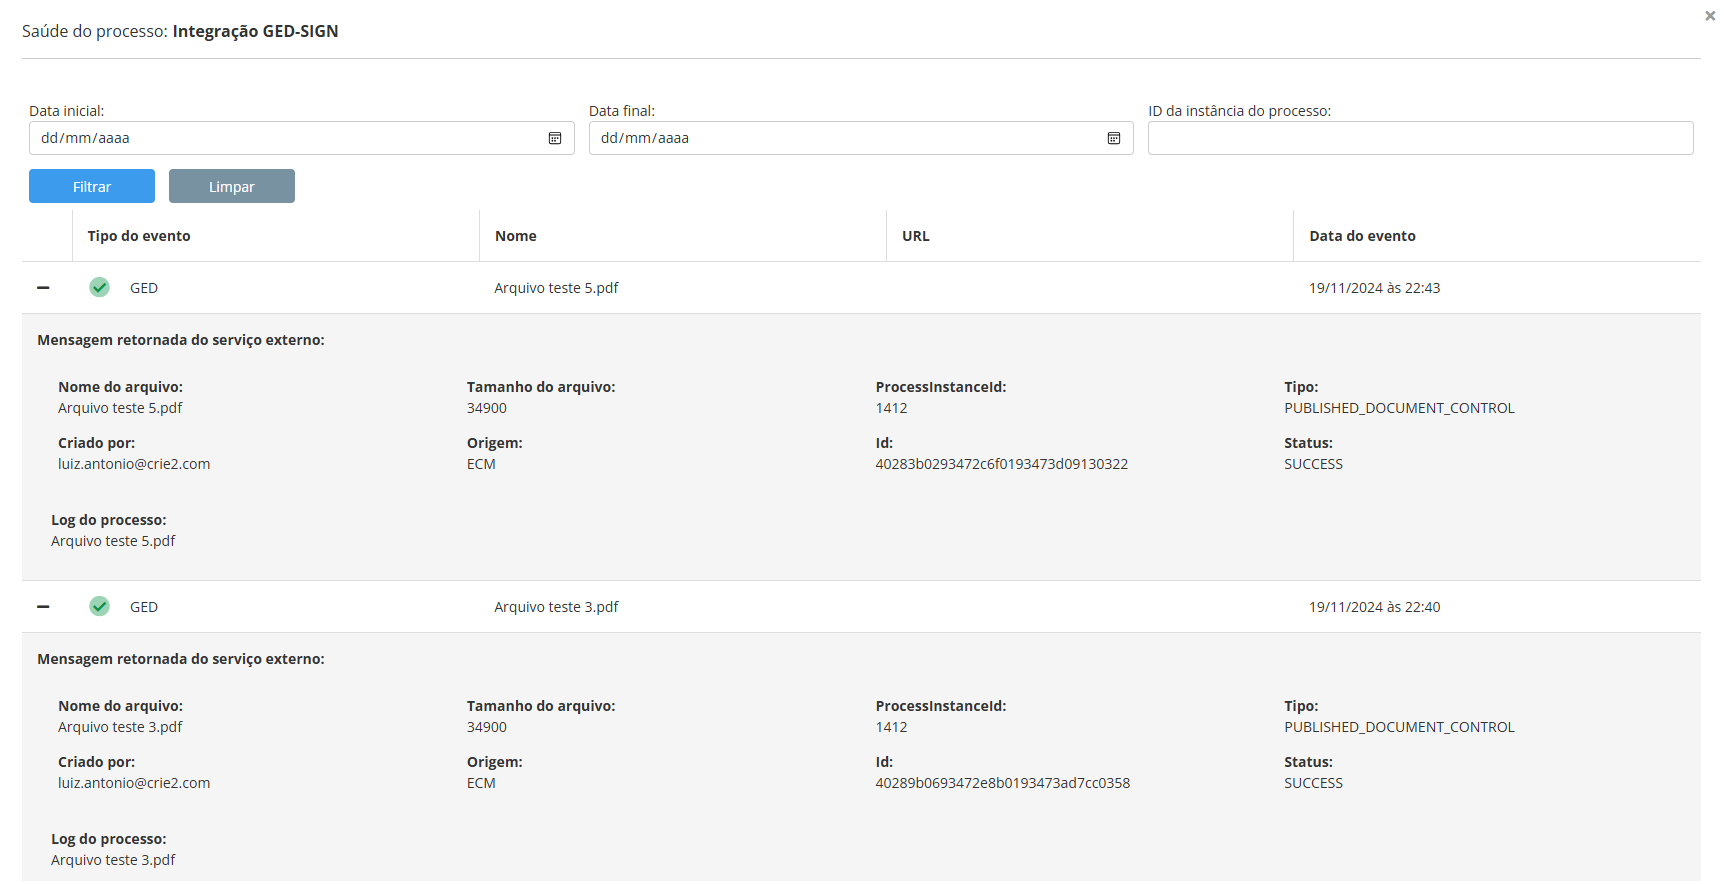1724x884 pixels.
Task: Click success checkmark icon for Arquivo teste 3.pdf
Action: [100, 607]
